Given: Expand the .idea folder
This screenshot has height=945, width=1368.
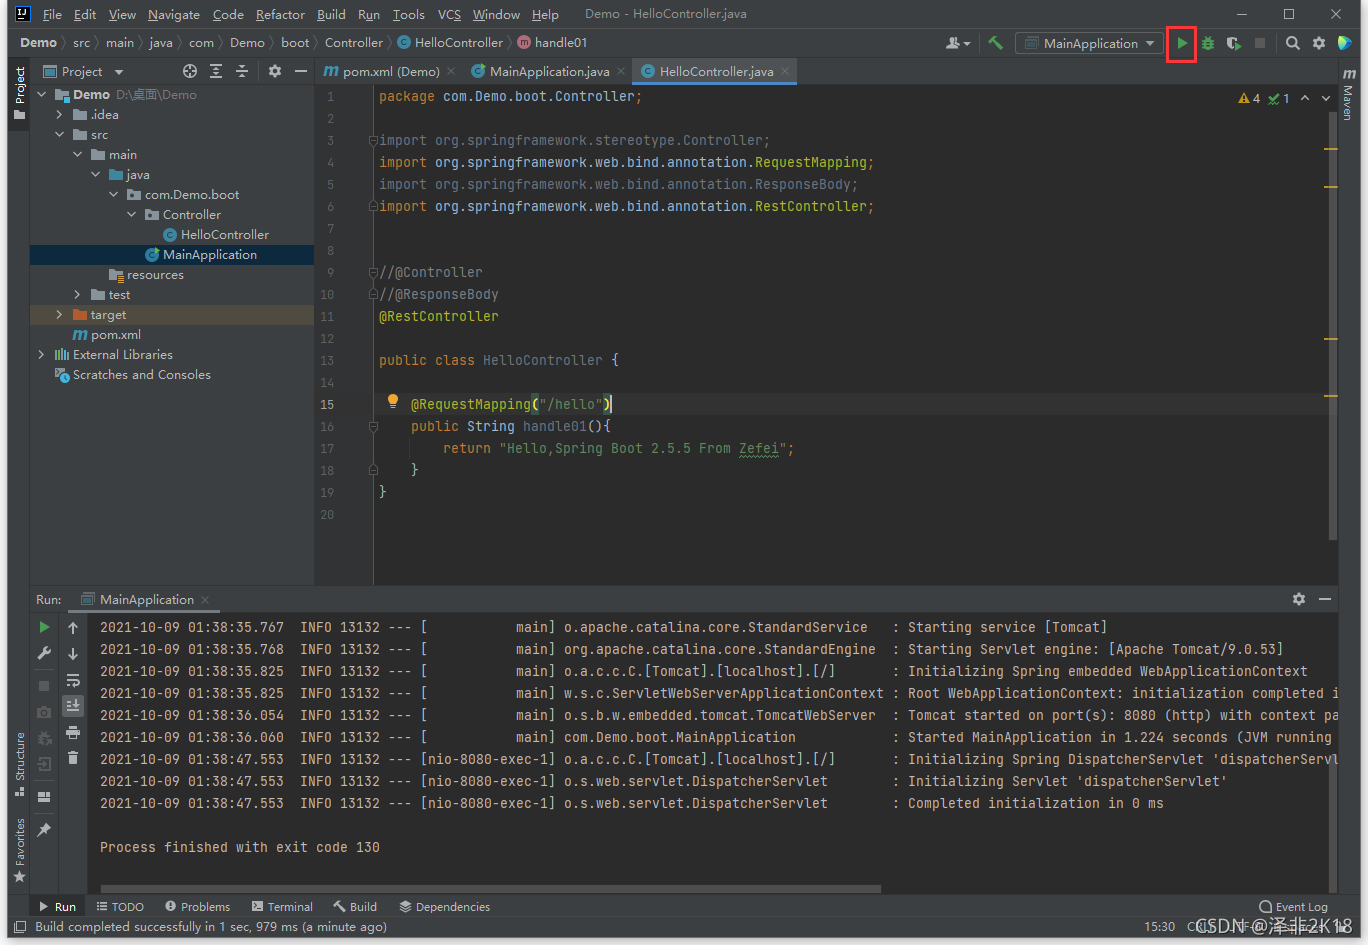Looking at the screenshot, I should tap(60, 115).
